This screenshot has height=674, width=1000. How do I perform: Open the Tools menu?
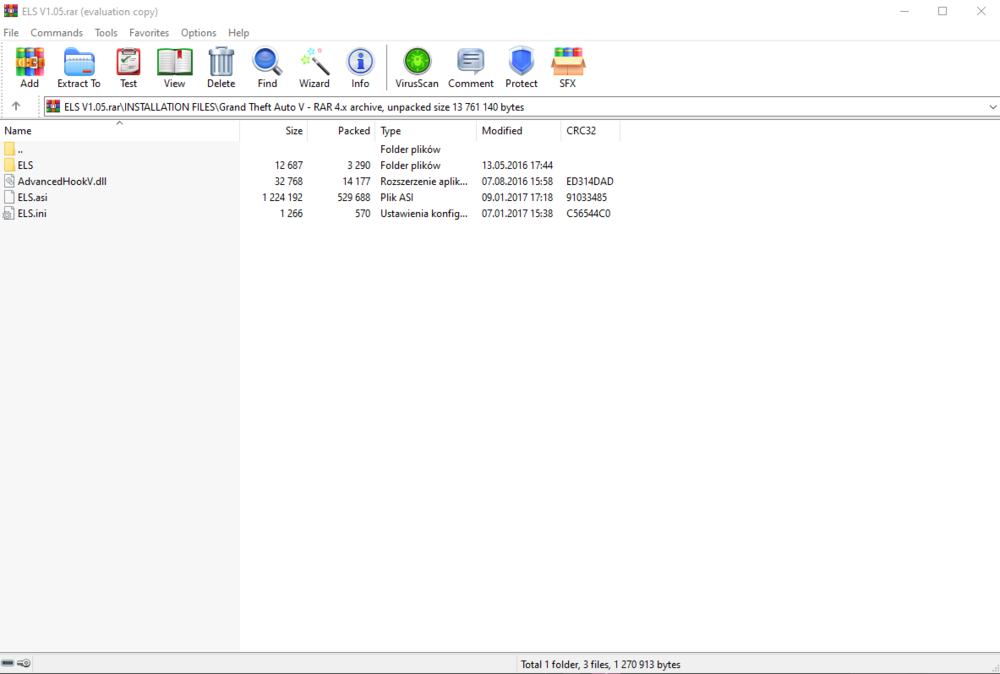tap(105, 32)
